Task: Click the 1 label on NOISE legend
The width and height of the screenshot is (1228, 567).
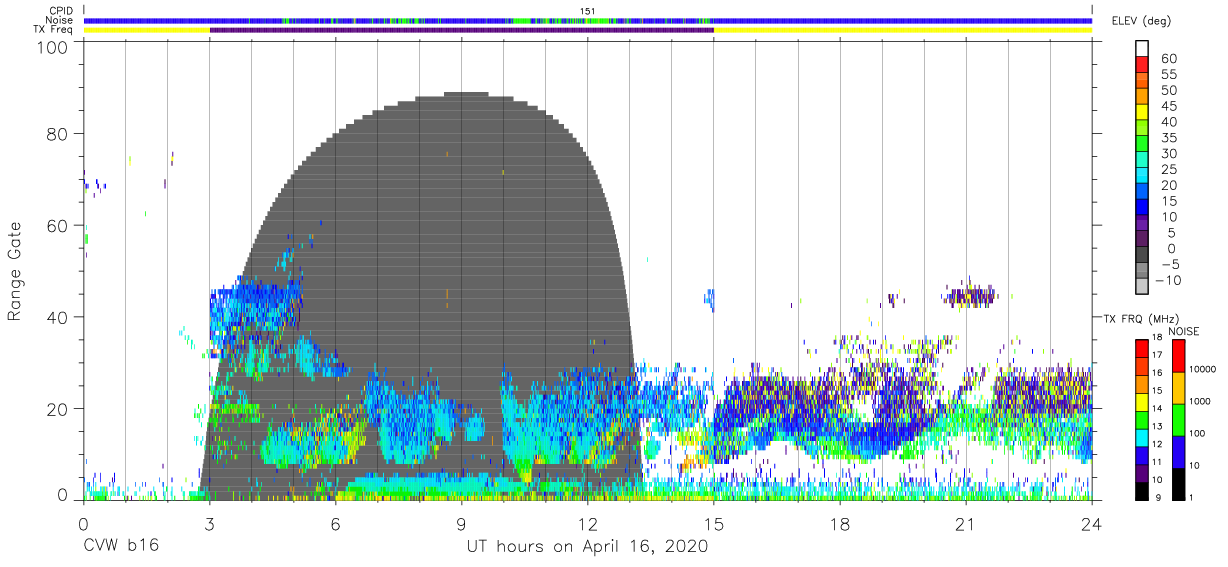Action: pos(1190,497)
